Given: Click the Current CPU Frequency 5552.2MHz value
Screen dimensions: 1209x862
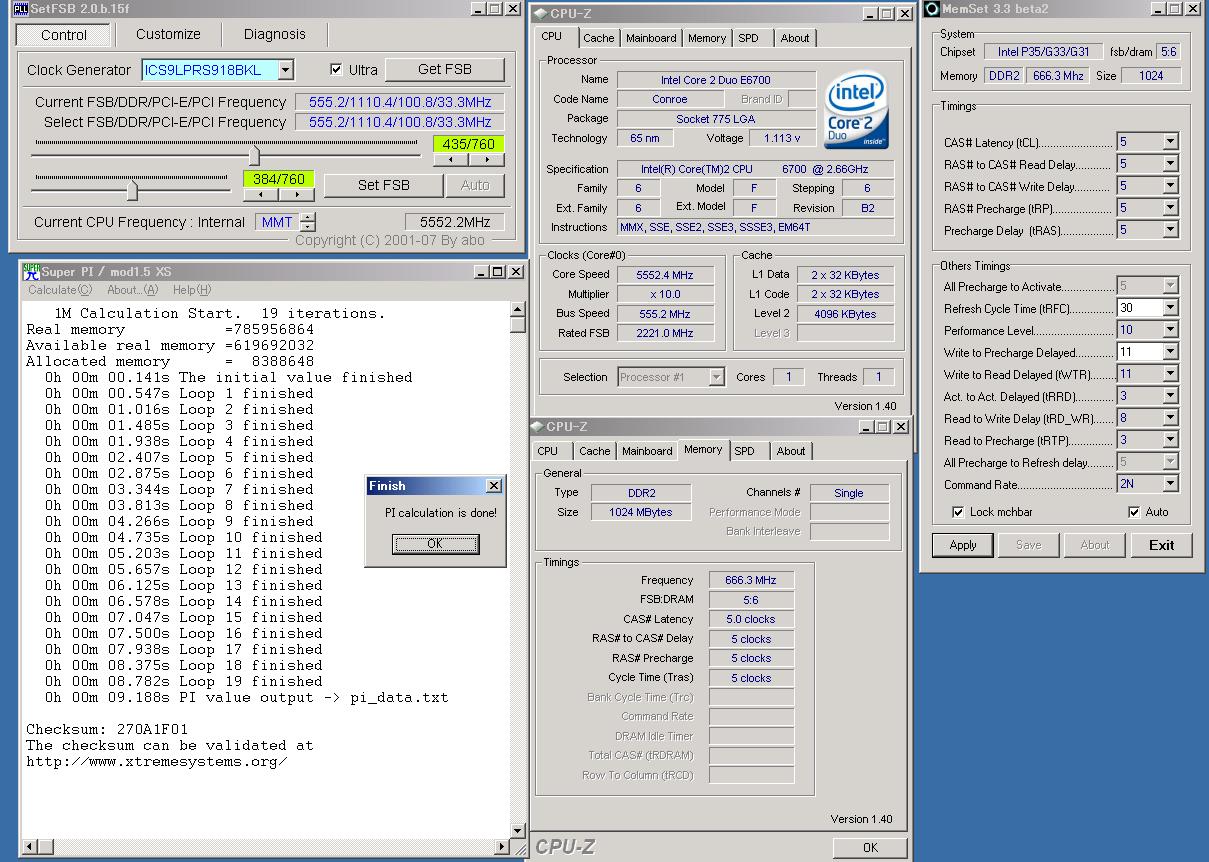Looking at the screenshot, I should pos(455,222).
